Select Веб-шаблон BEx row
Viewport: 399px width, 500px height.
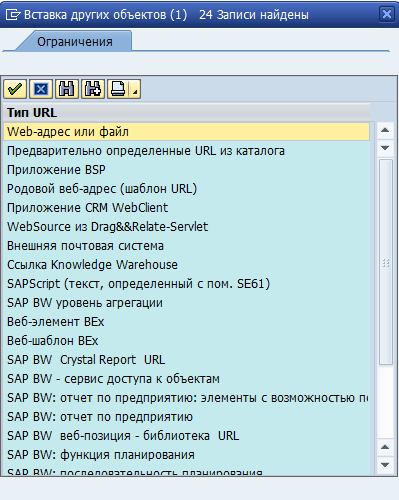(x=187, y=341)
